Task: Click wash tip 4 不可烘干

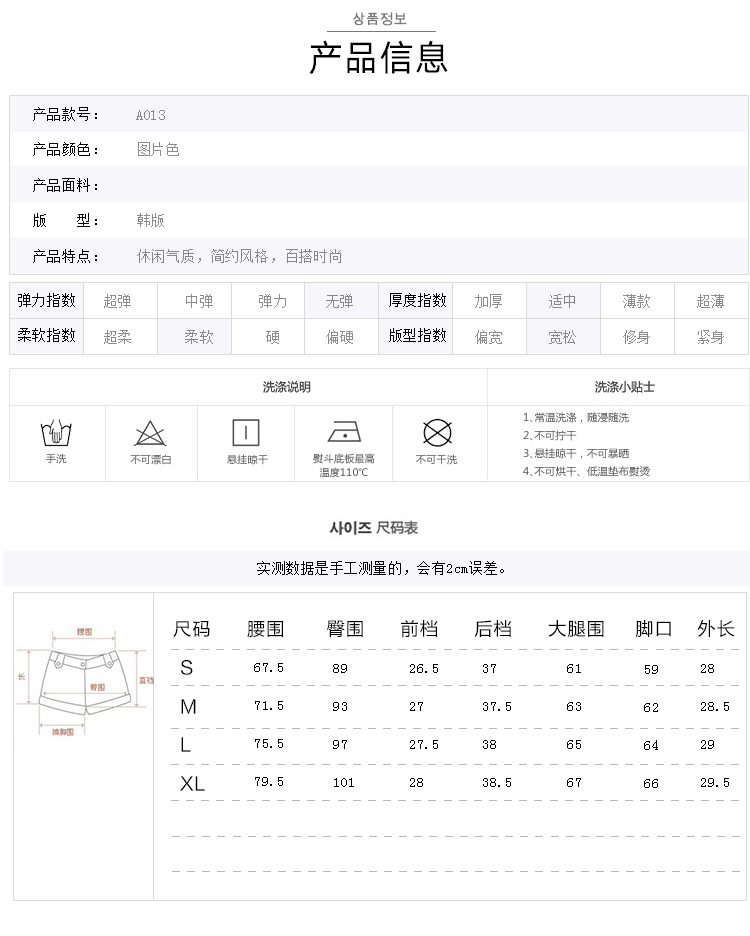Action: coord(586,471)
